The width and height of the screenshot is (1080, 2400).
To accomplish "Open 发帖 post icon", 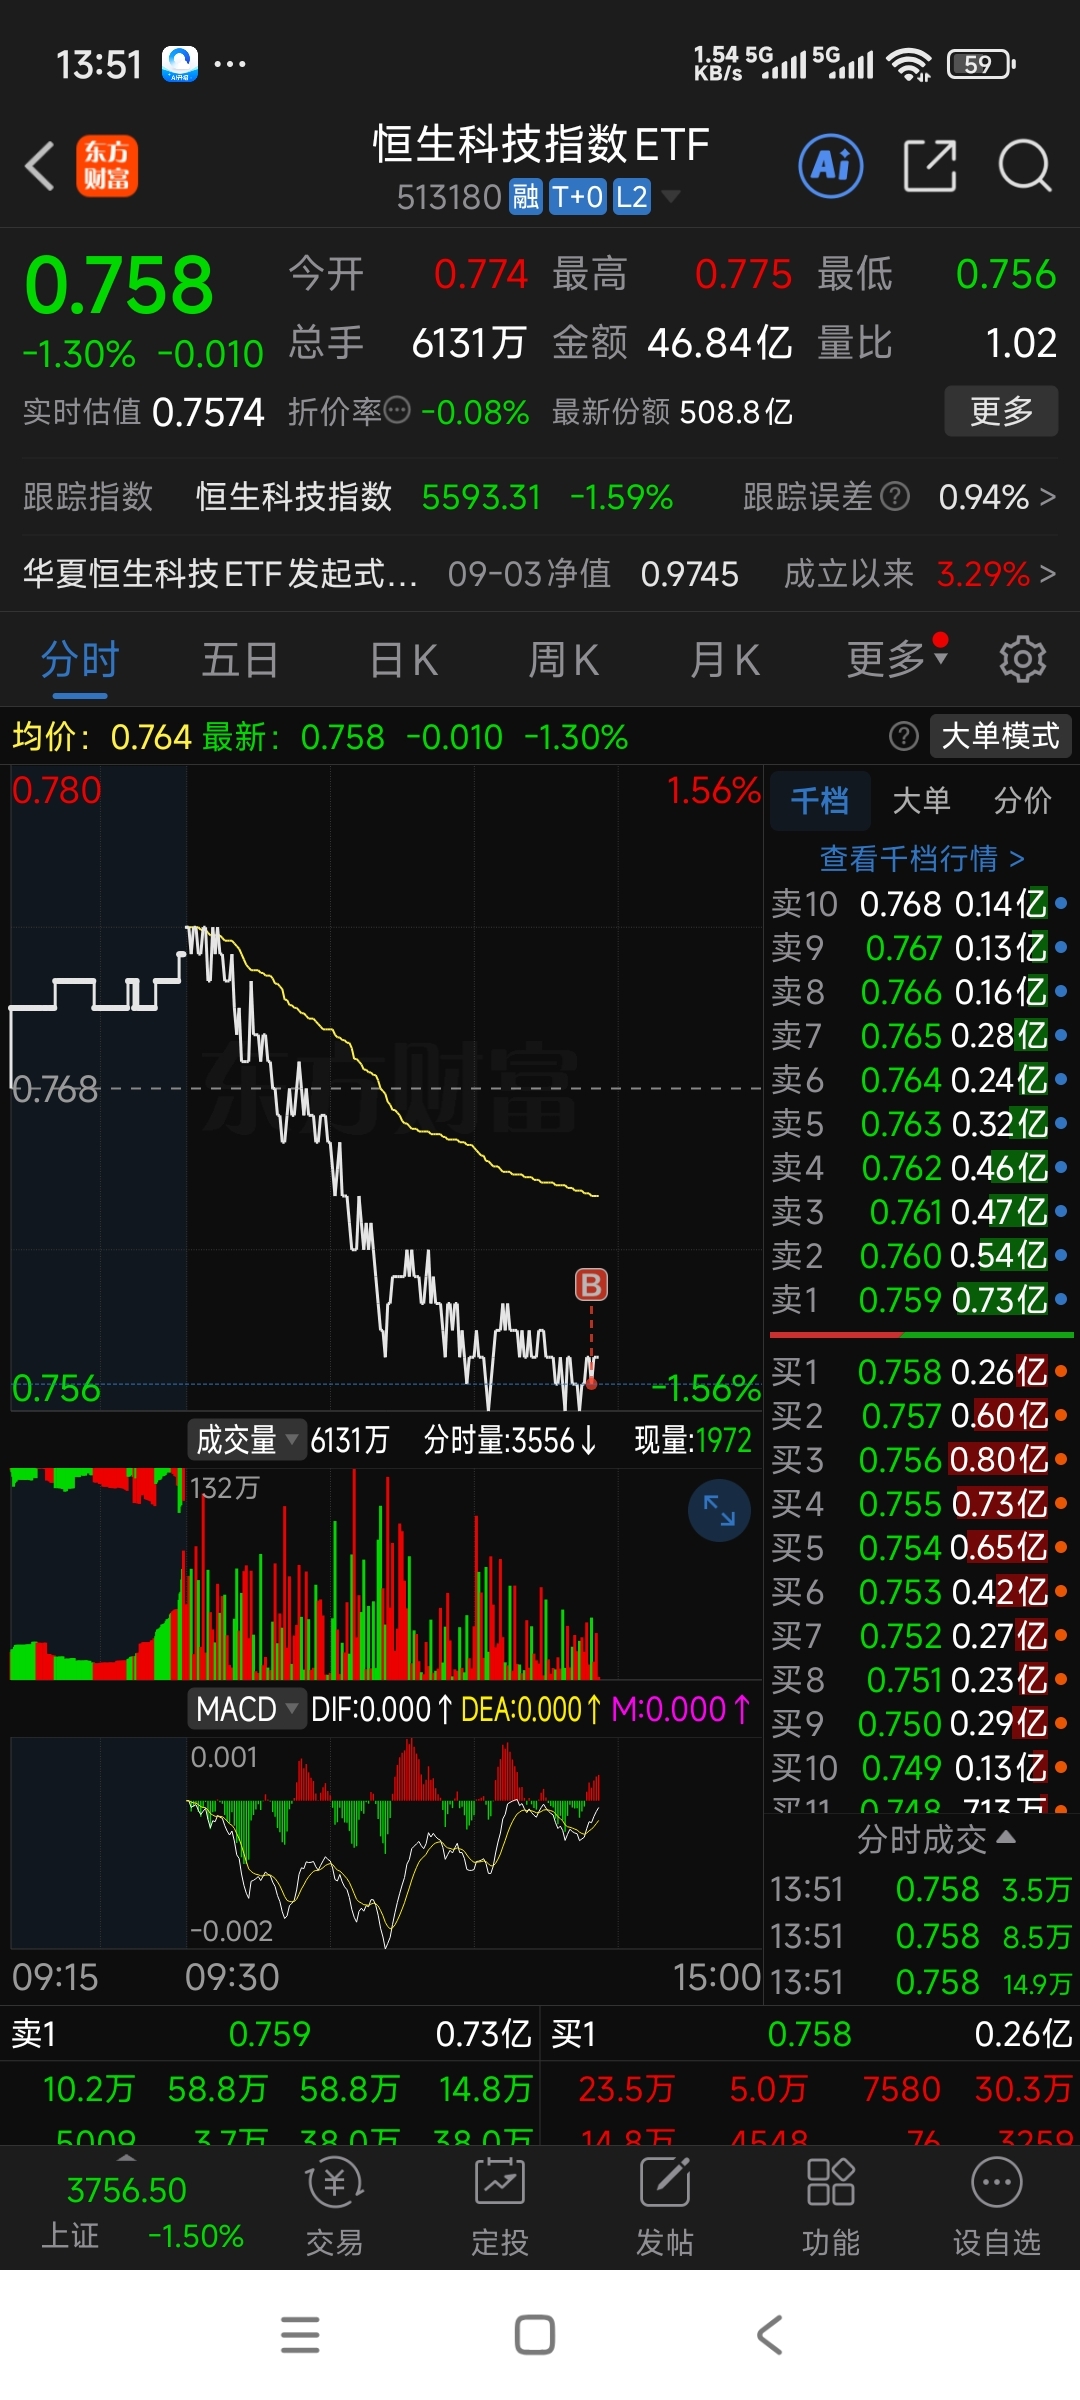I will pos(665,2208).
